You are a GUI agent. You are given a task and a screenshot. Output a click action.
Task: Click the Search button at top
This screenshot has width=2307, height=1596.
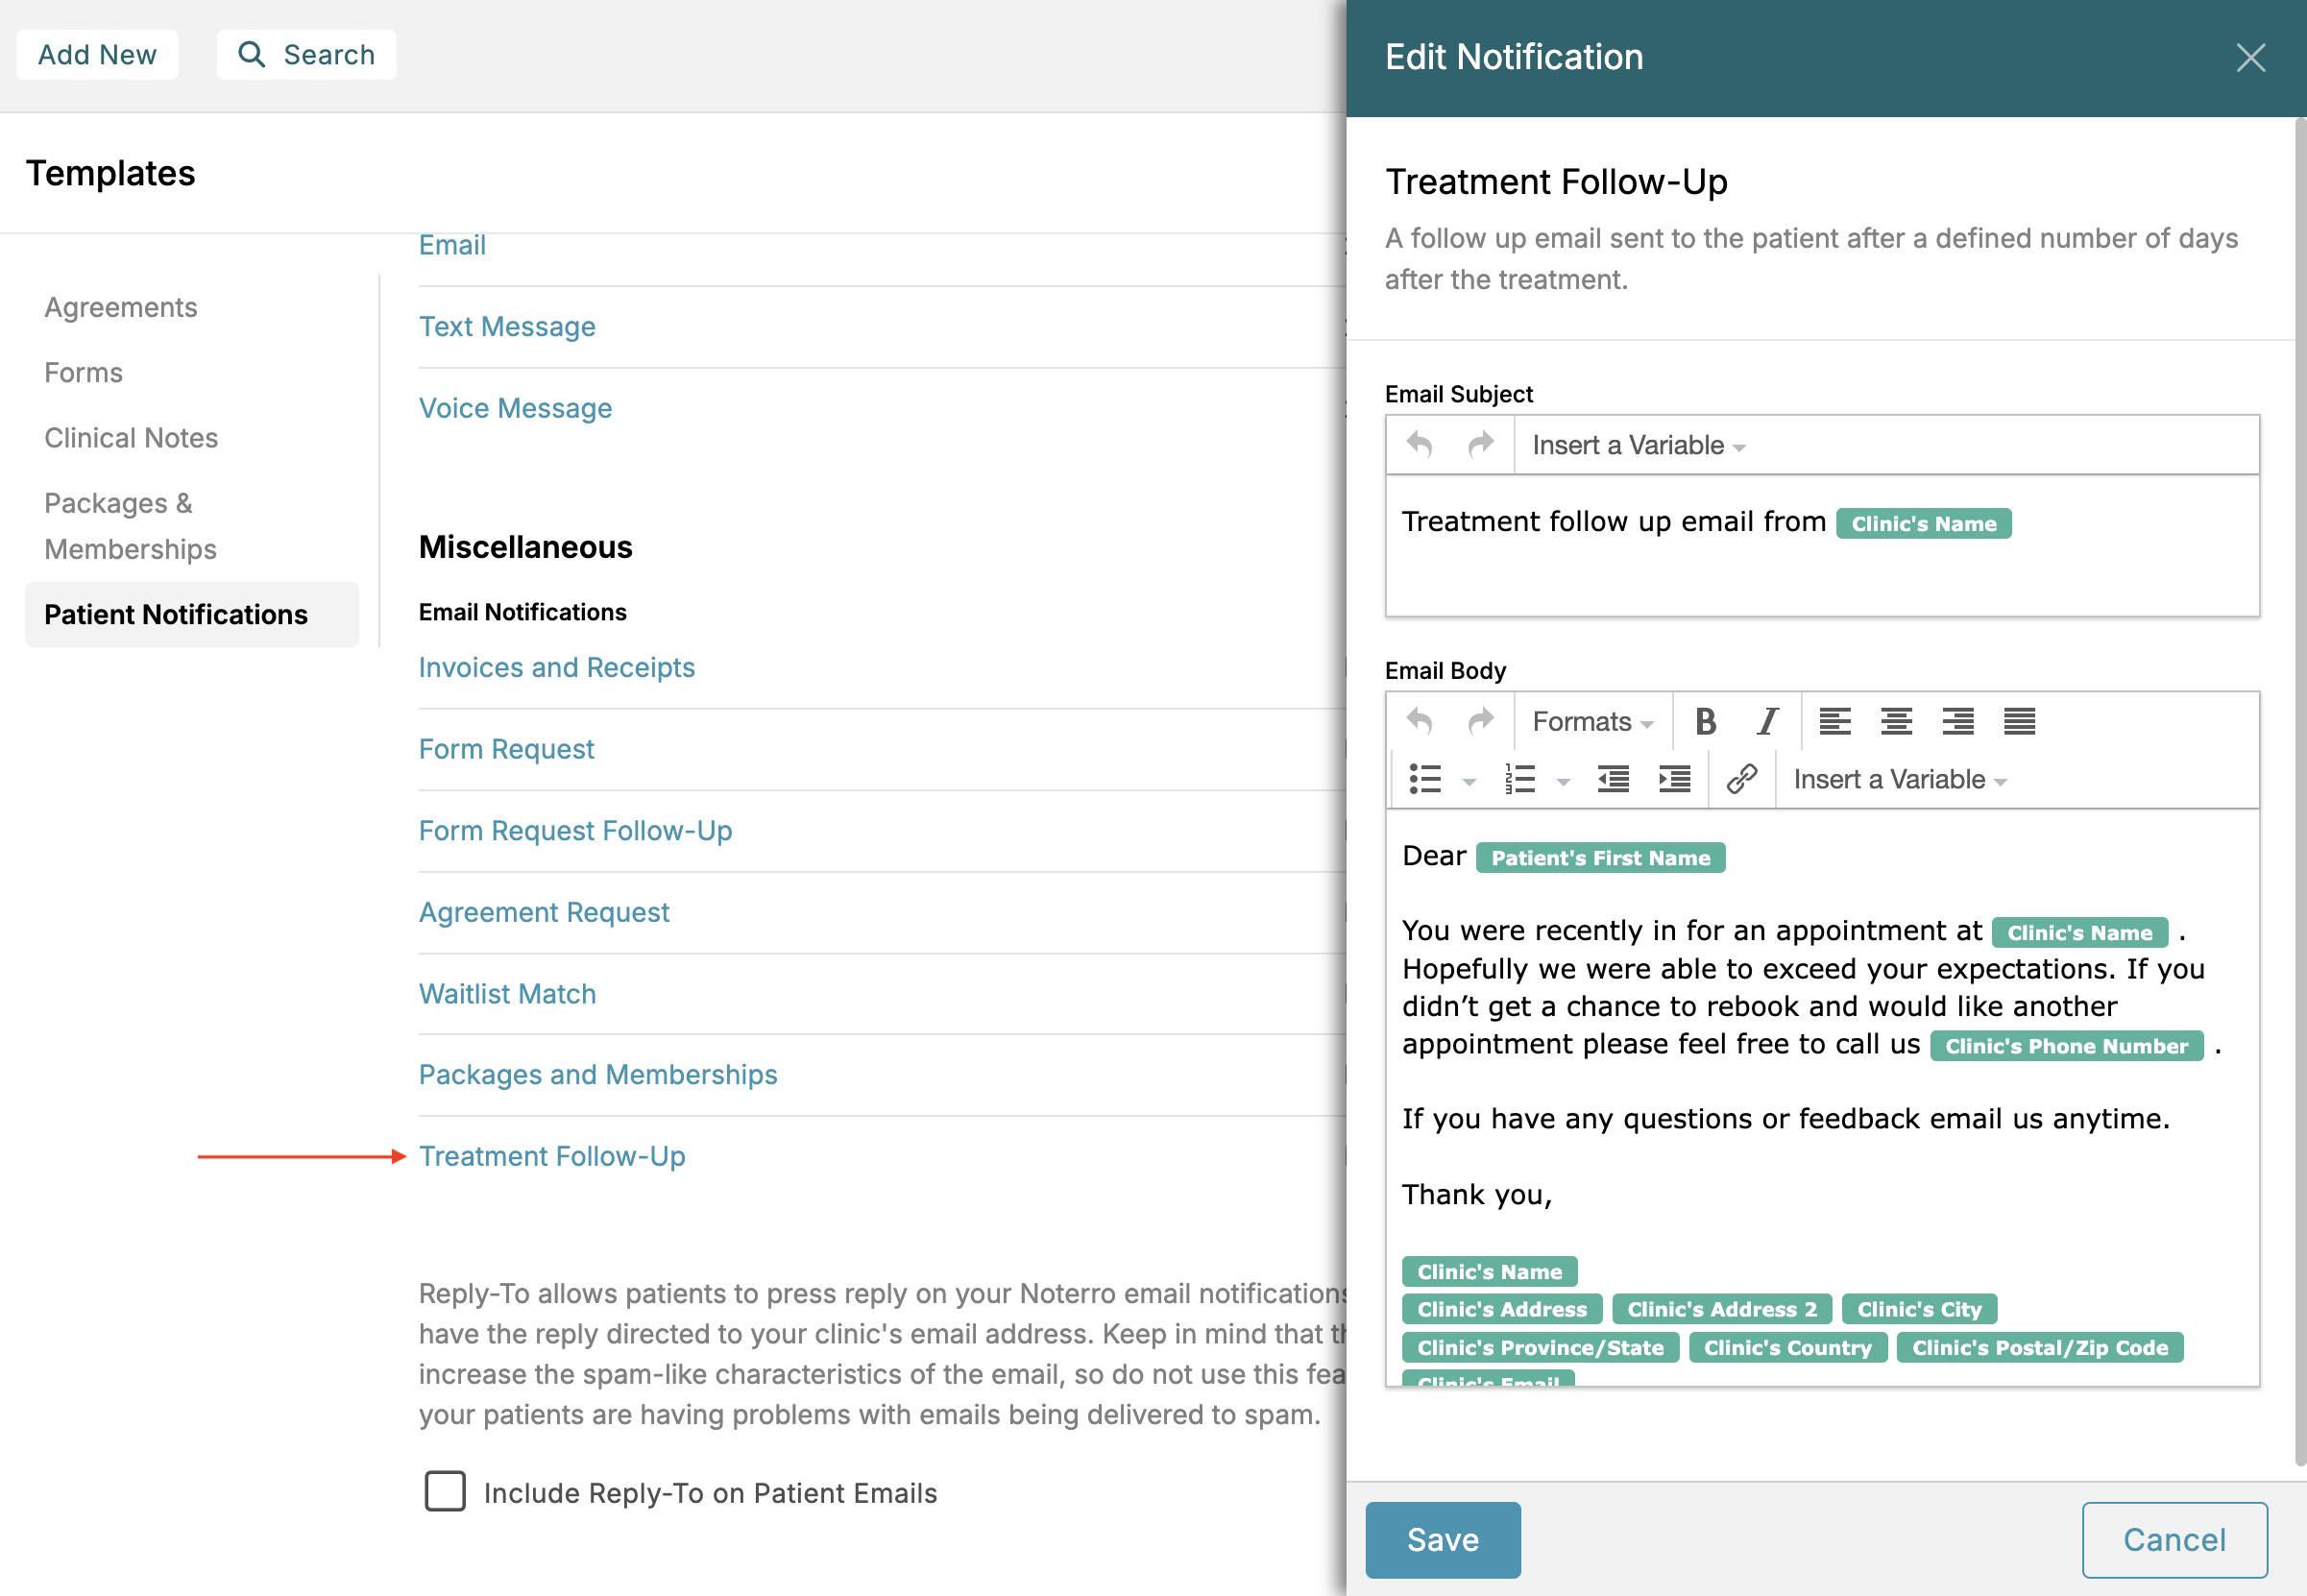coord(306,54)
